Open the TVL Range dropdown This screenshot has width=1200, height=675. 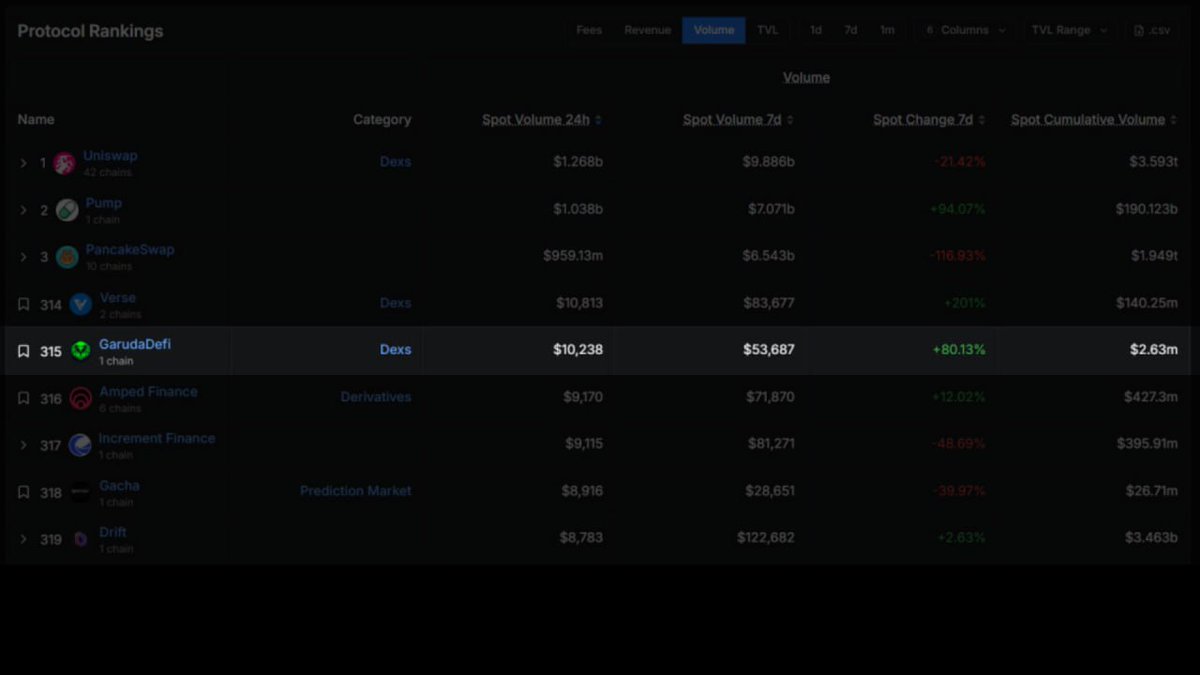click(1070, 30)
